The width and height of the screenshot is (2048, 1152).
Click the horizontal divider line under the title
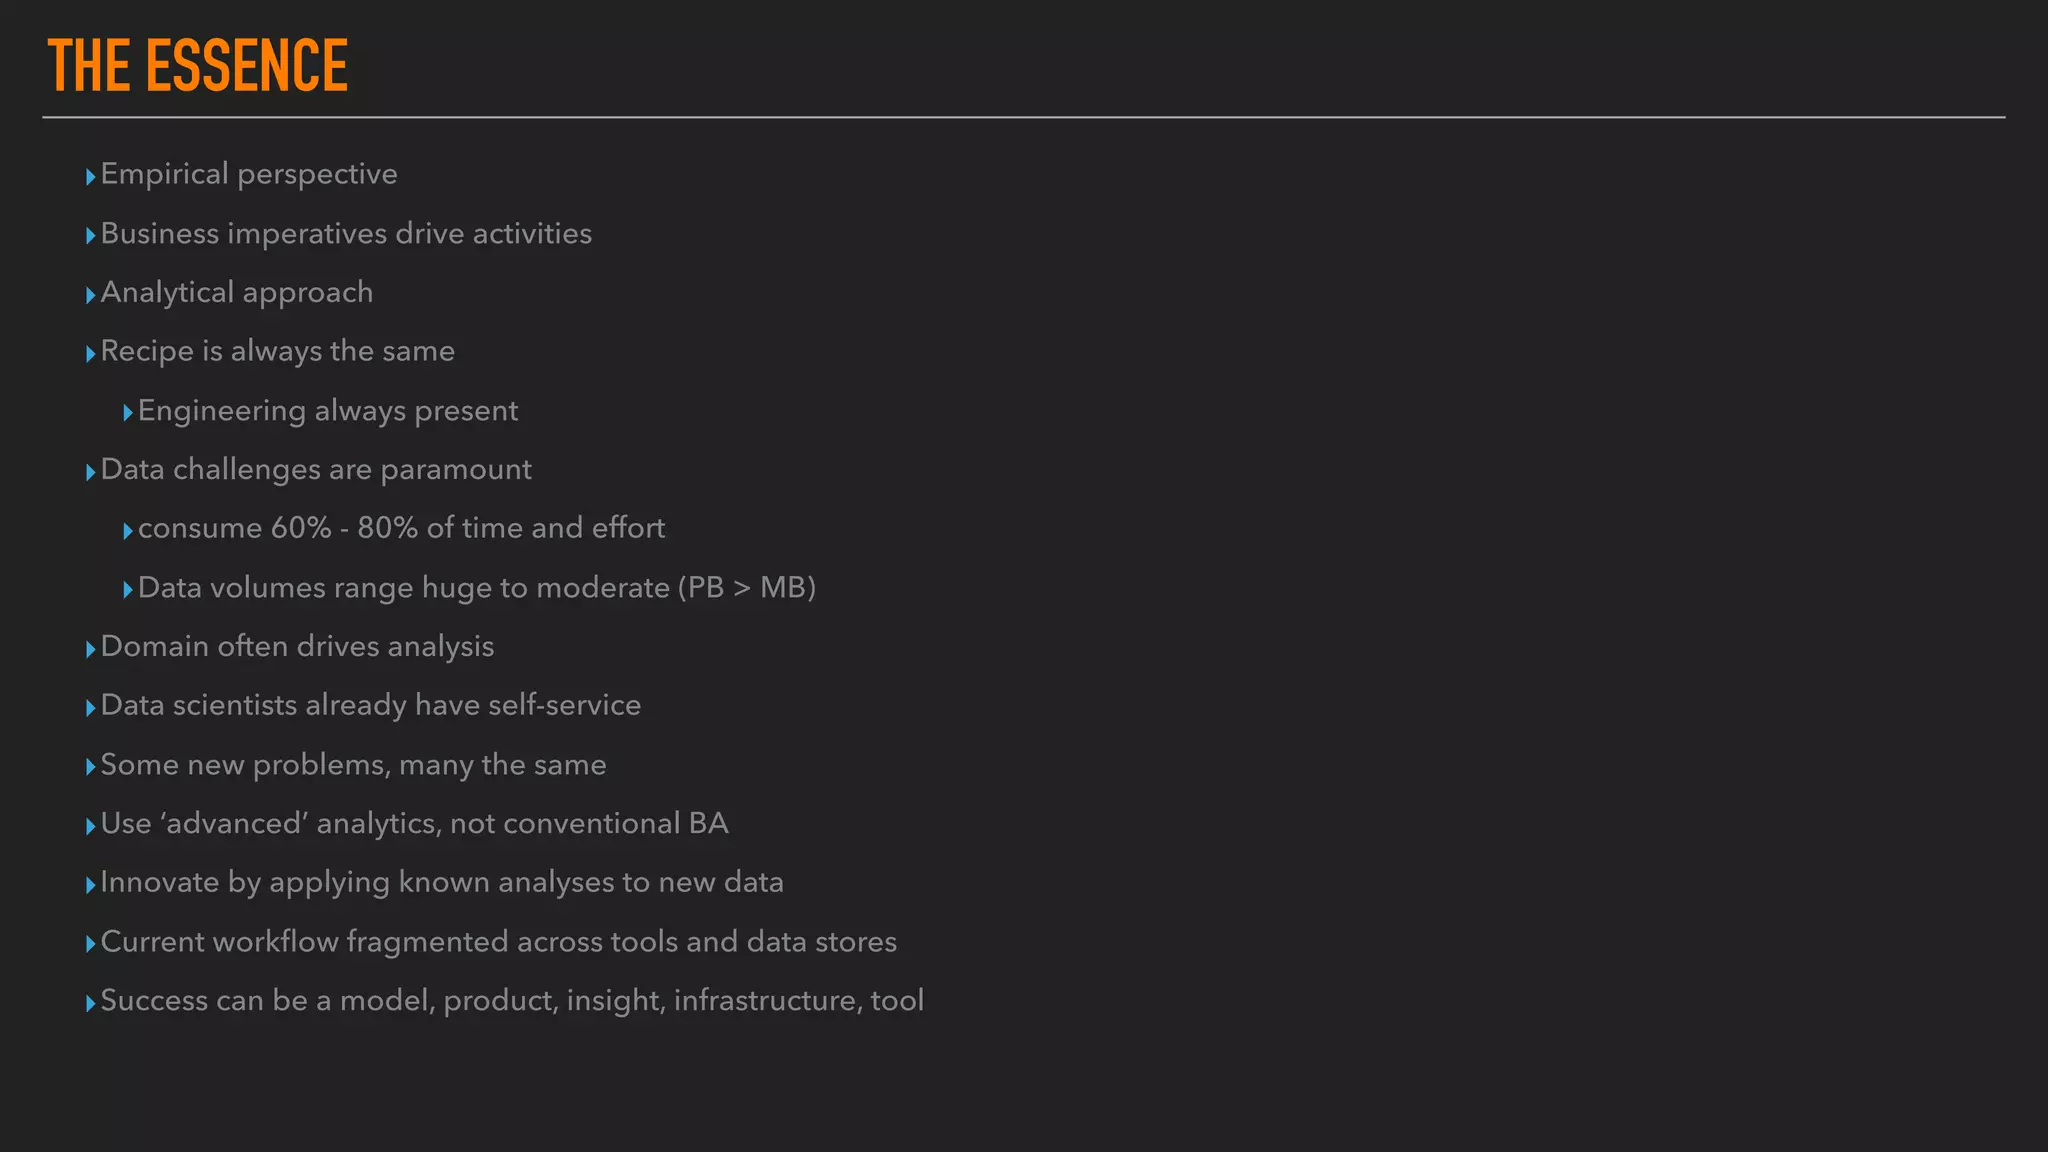point(1024,117)
